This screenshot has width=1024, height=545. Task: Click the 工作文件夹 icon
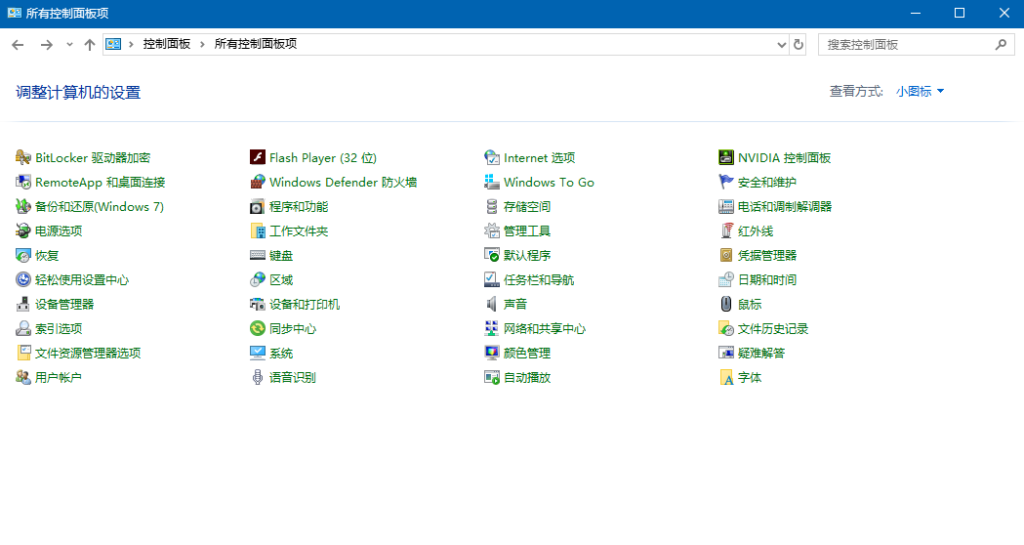(257, 230)
